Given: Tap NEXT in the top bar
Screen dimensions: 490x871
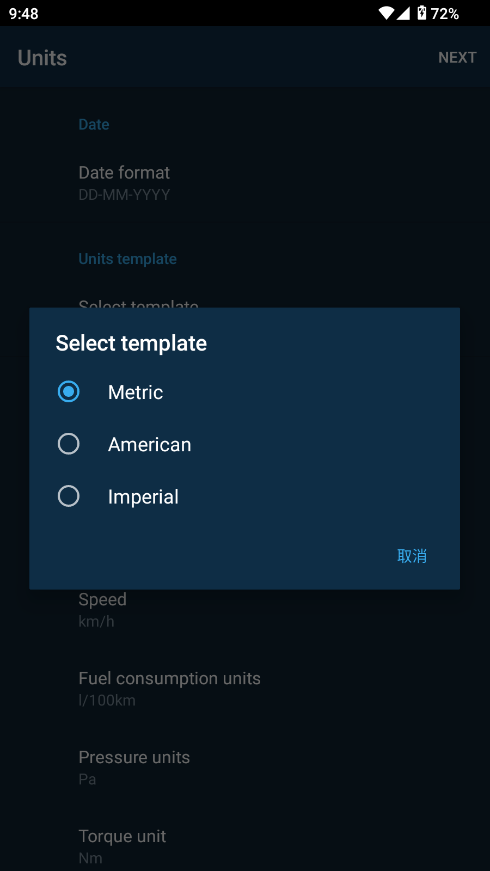Looking at the screenshot, I should tap(457, 58).
